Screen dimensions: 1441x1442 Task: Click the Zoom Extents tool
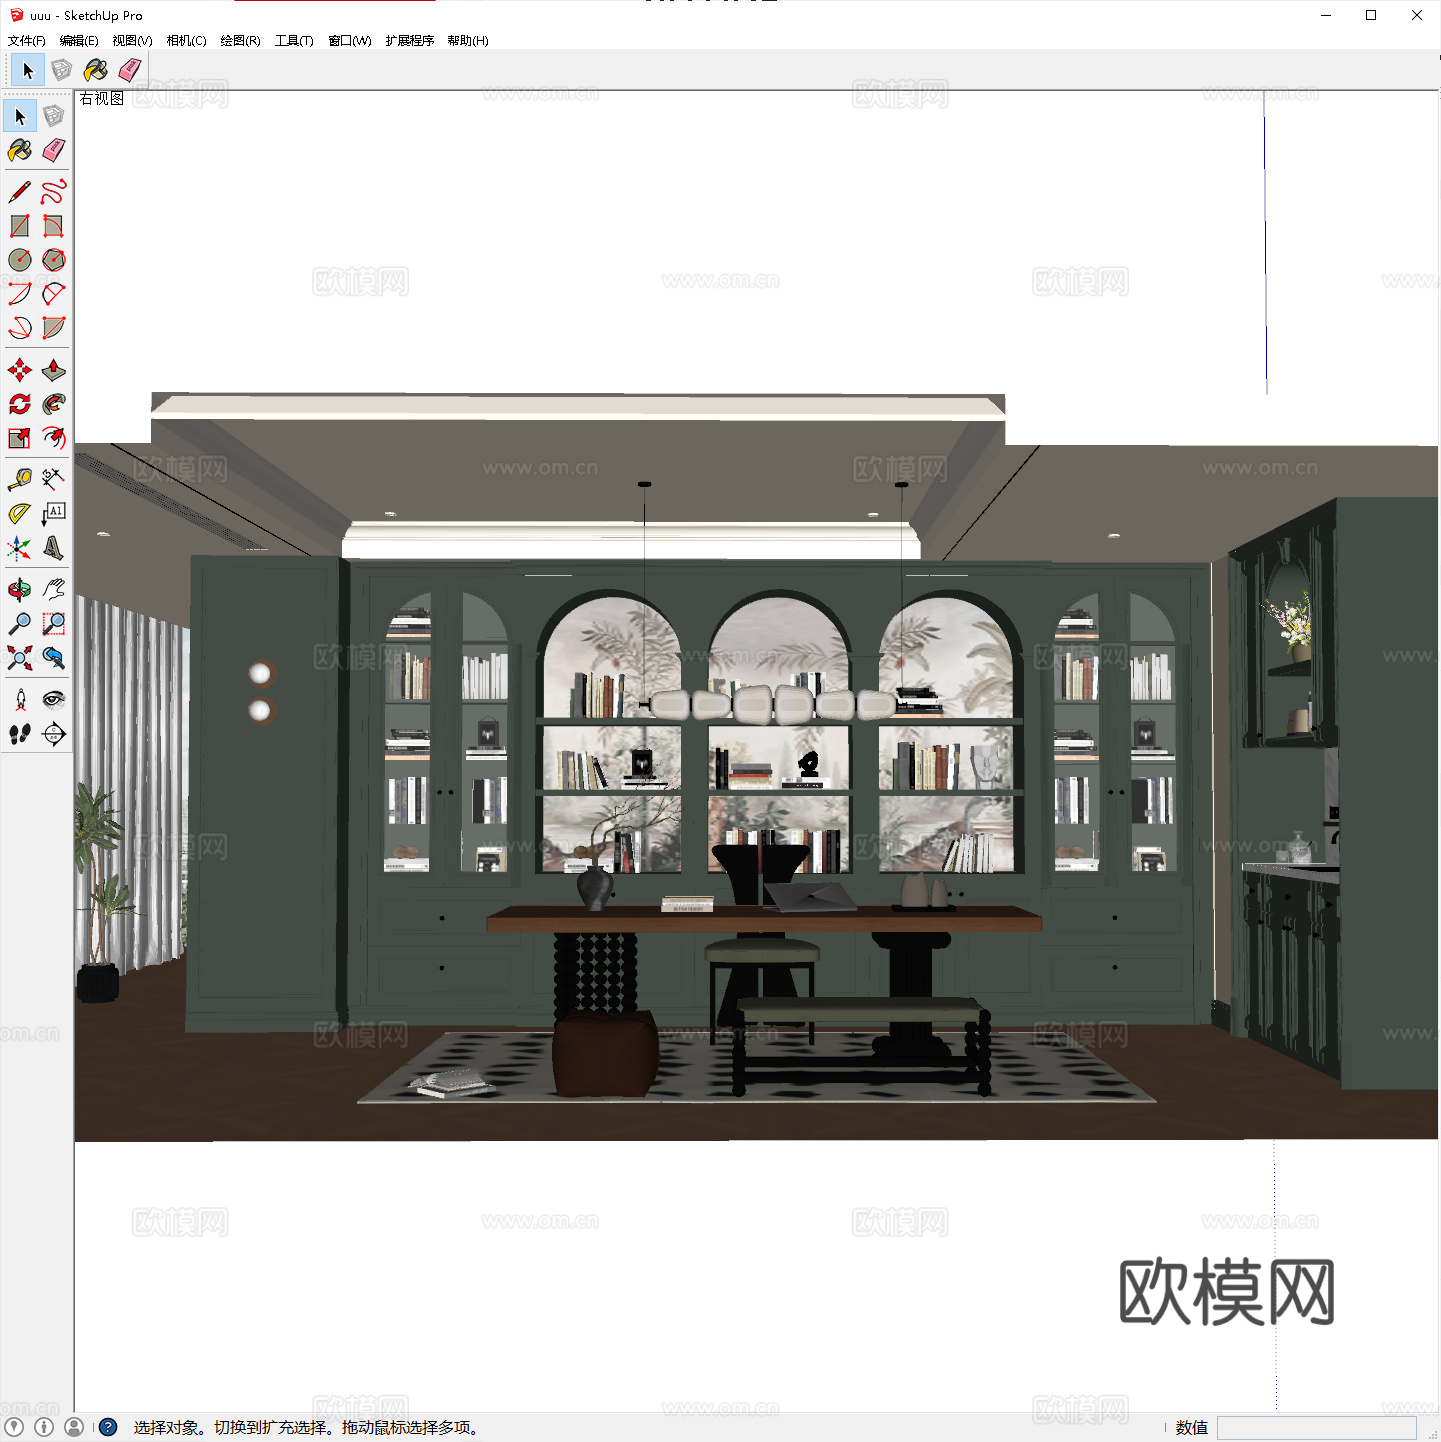tap(20, 658)
